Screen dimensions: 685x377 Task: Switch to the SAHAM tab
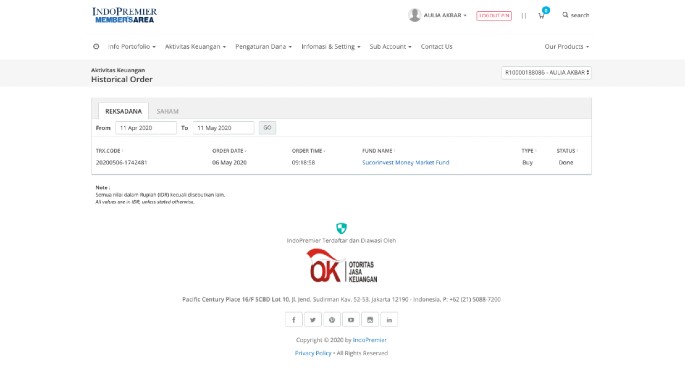tap(167, 111)
